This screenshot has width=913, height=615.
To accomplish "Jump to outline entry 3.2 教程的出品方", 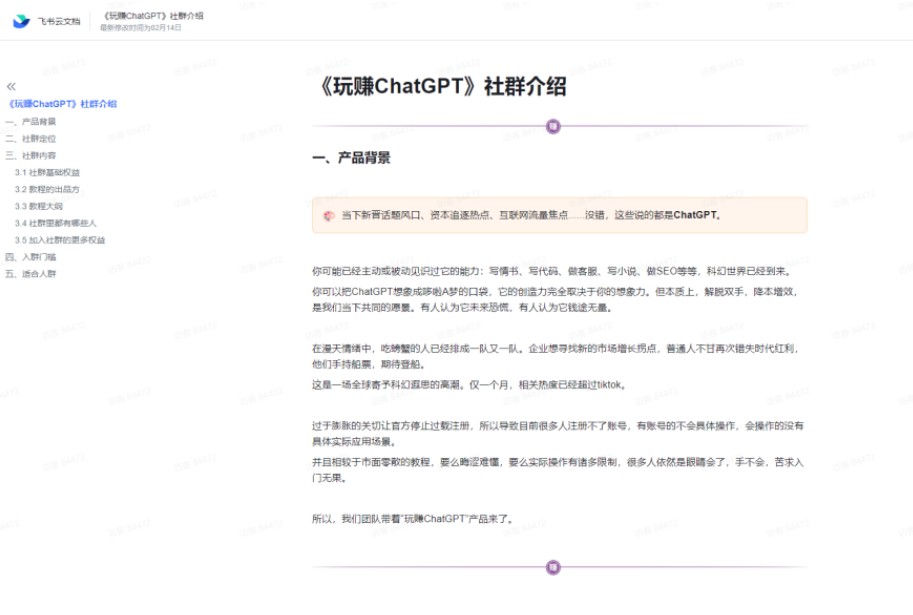I will [47, 189].
